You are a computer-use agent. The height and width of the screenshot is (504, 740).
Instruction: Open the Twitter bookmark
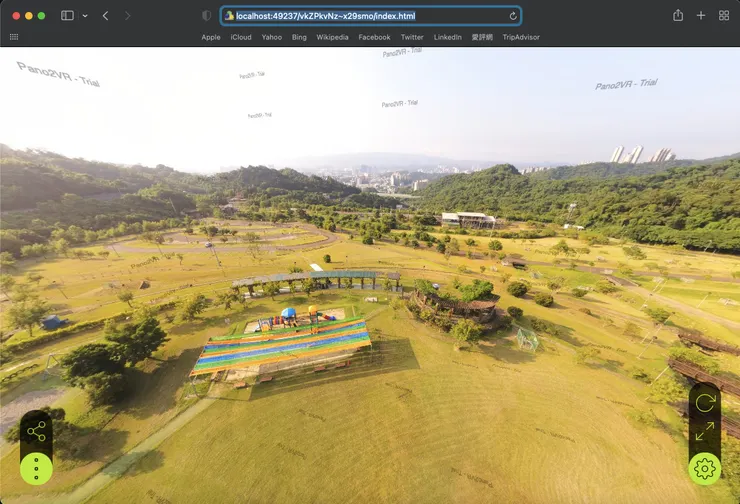coord(412,37)
